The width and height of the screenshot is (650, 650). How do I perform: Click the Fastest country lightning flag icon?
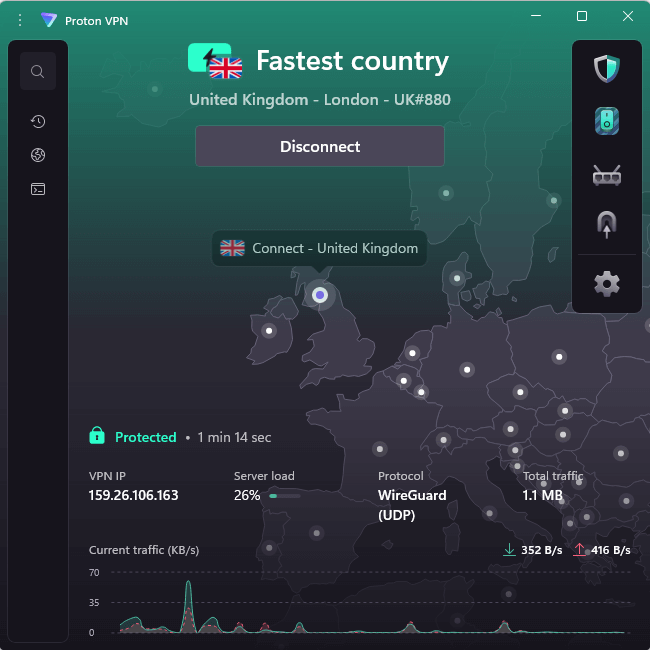[x=215, y=61]
